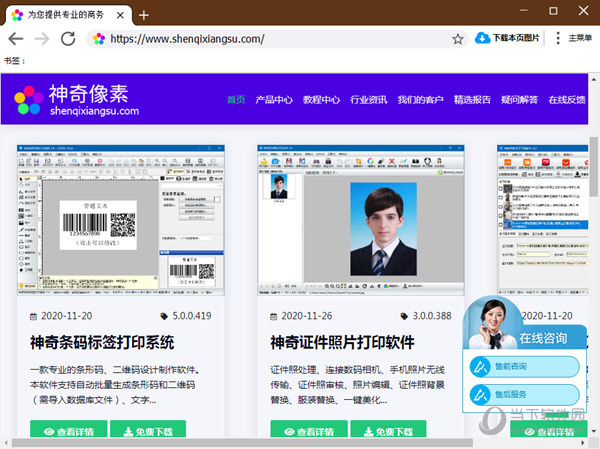Open a new tab with plus icon
Screen dimensions: 600x449
pos(144,14)
